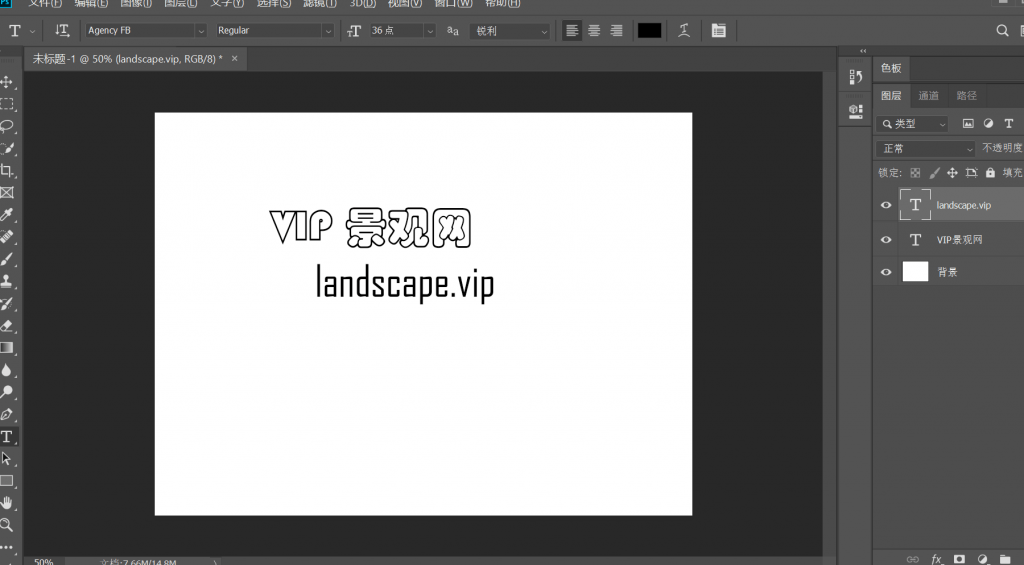
Task: Open 36 点 font size dropdown
Action: (429, 31)
